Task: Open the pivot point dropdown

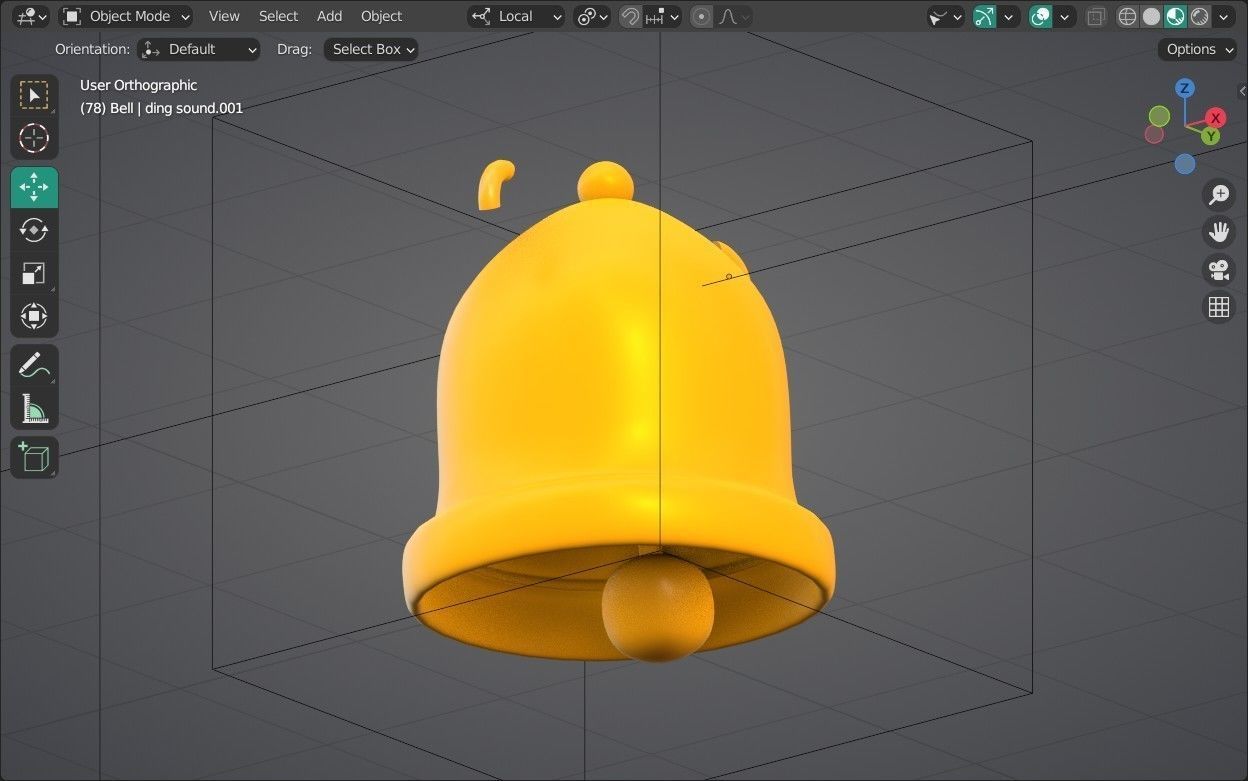Action: 592,16
